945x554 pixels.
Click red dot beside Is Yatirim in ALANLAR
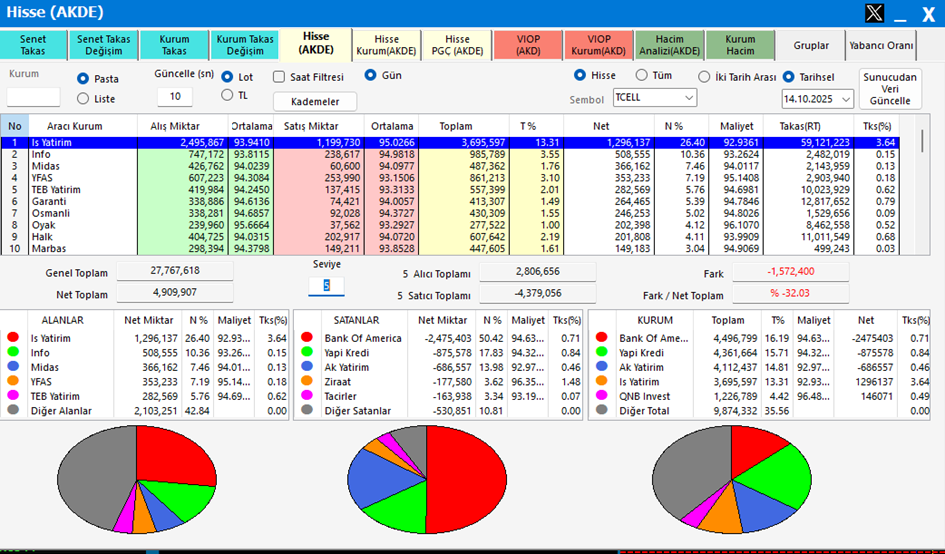point(13,338)
